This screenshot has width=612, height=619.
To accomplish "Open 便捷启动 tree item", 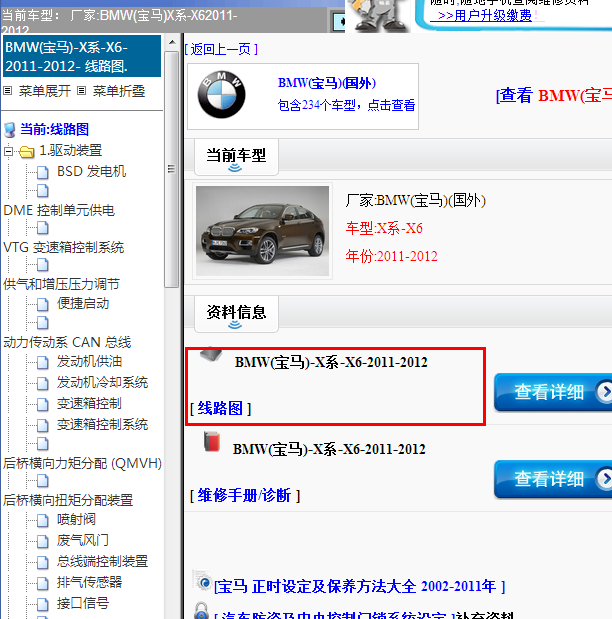I will (83, 303).
